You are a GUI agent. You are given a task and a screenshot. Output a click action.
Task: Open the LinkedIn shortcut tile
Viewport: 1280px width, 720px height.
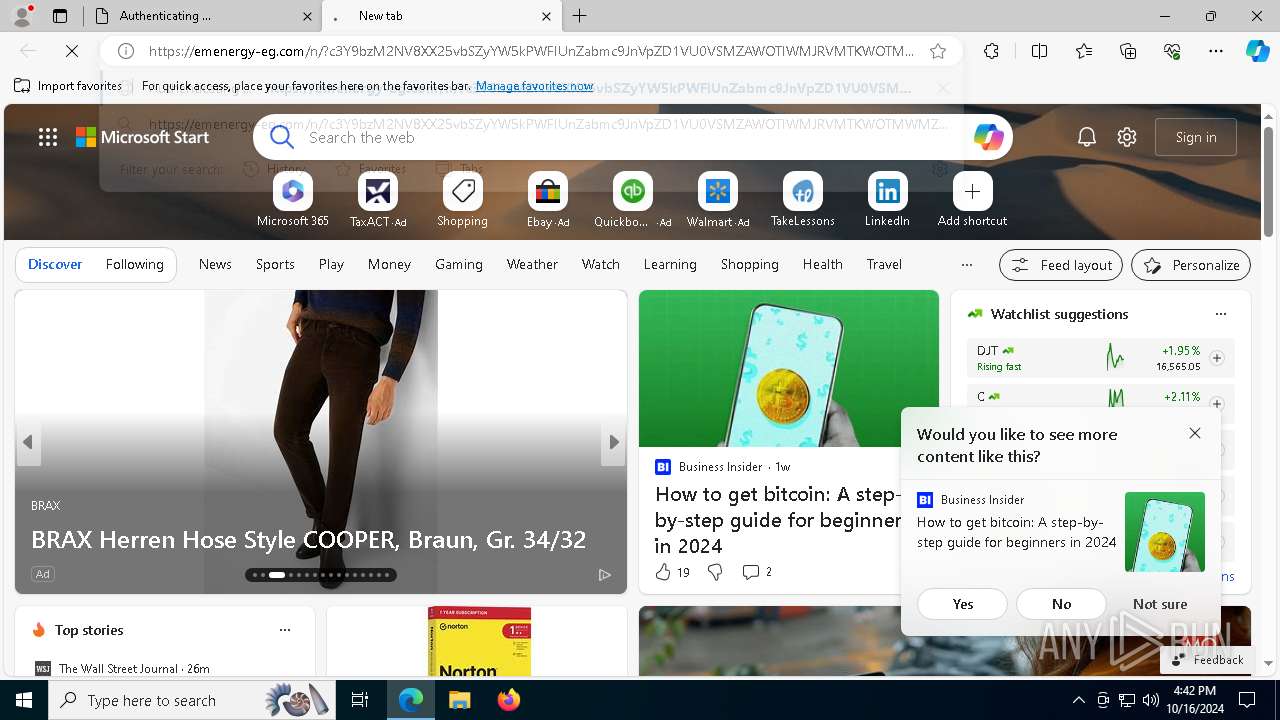click(x=887, y=191)
